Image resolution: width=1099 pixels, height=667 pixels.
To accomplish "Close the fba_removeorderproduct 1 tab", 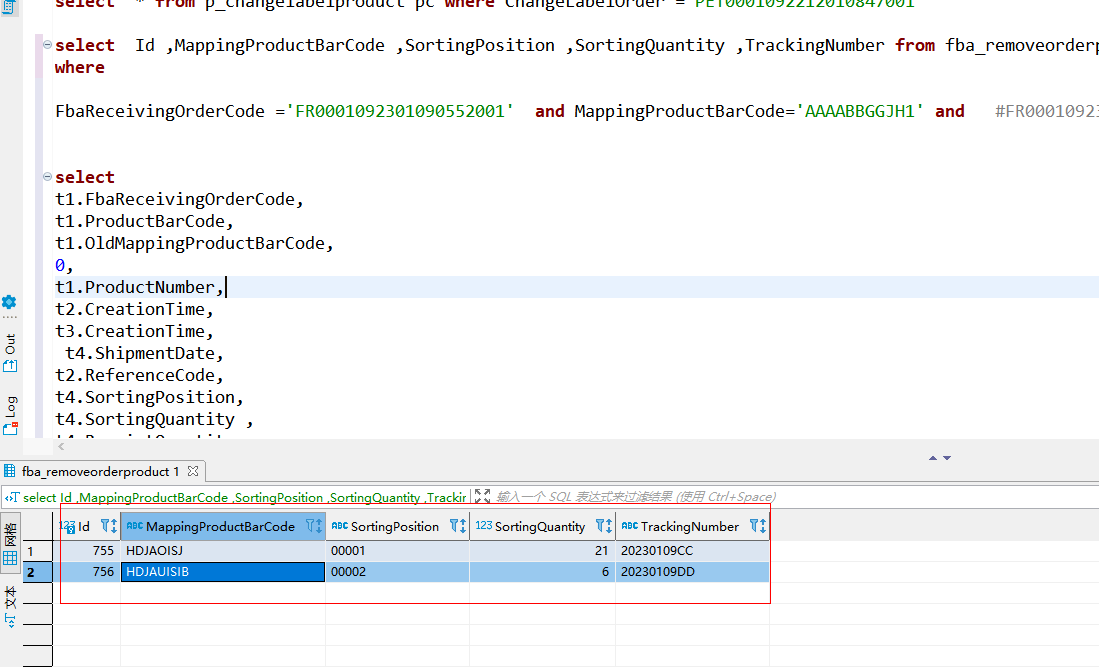I will tap(193, 471).
